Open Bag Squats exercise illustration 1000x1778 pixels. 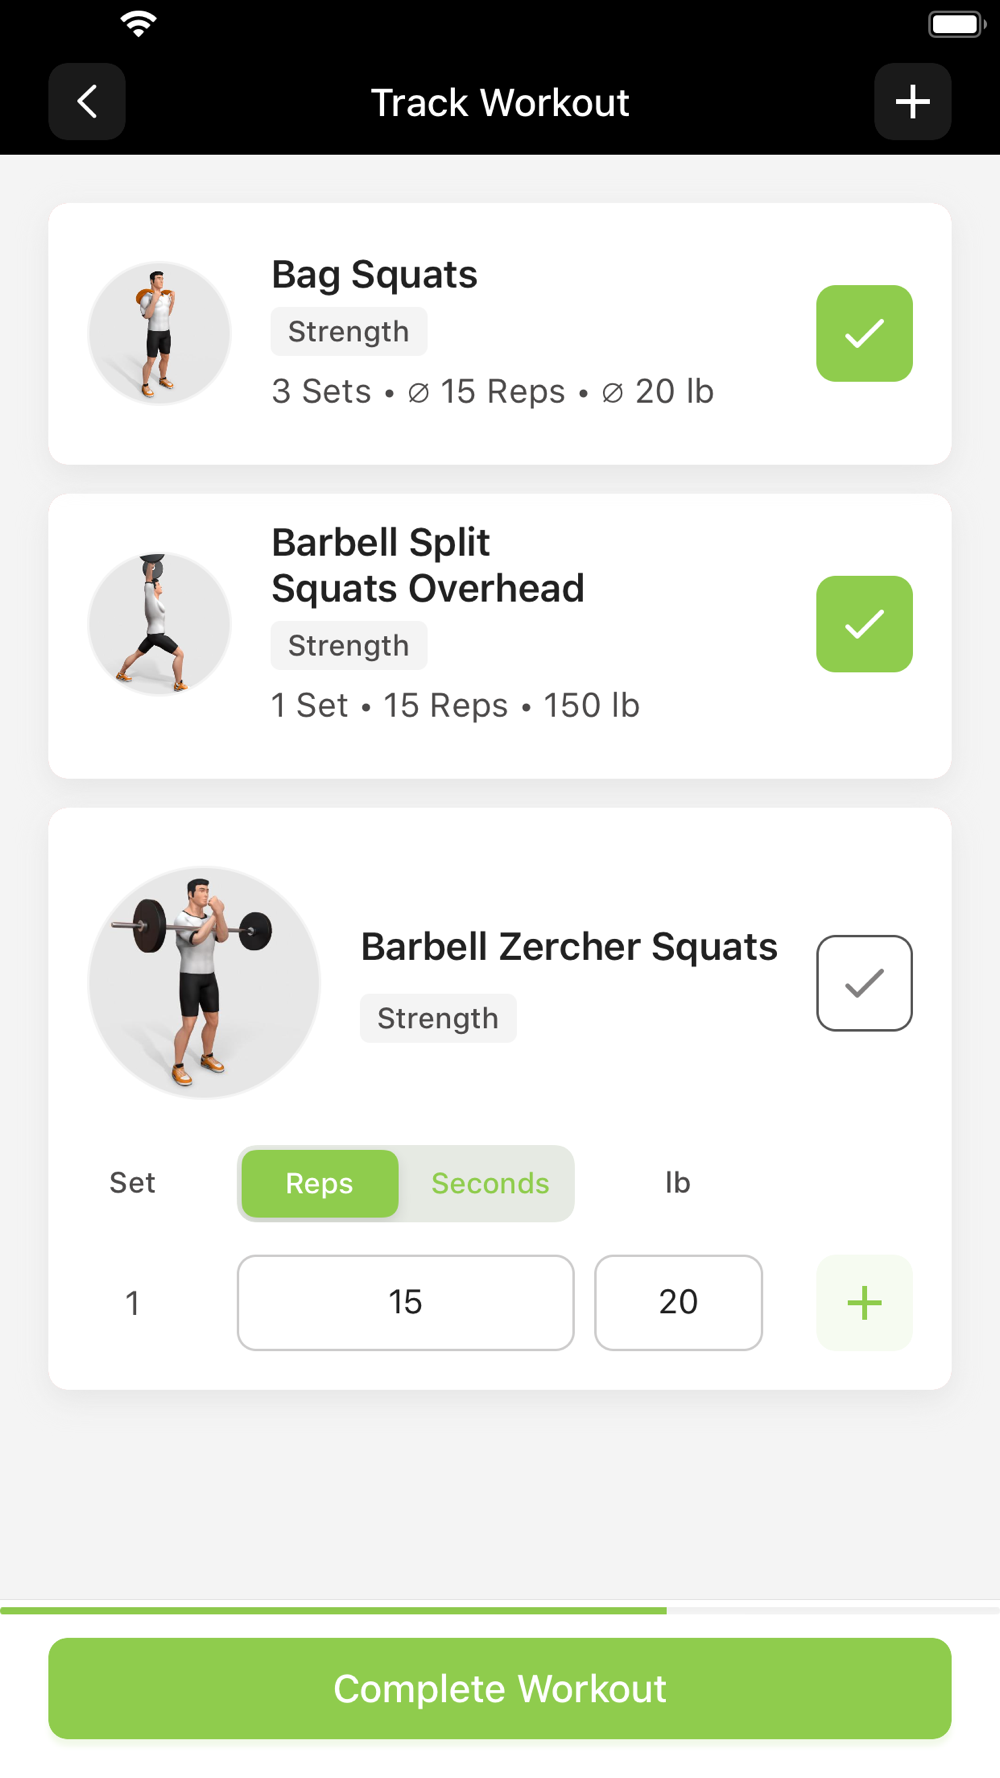pyautogui.click(x=159, y=333)
